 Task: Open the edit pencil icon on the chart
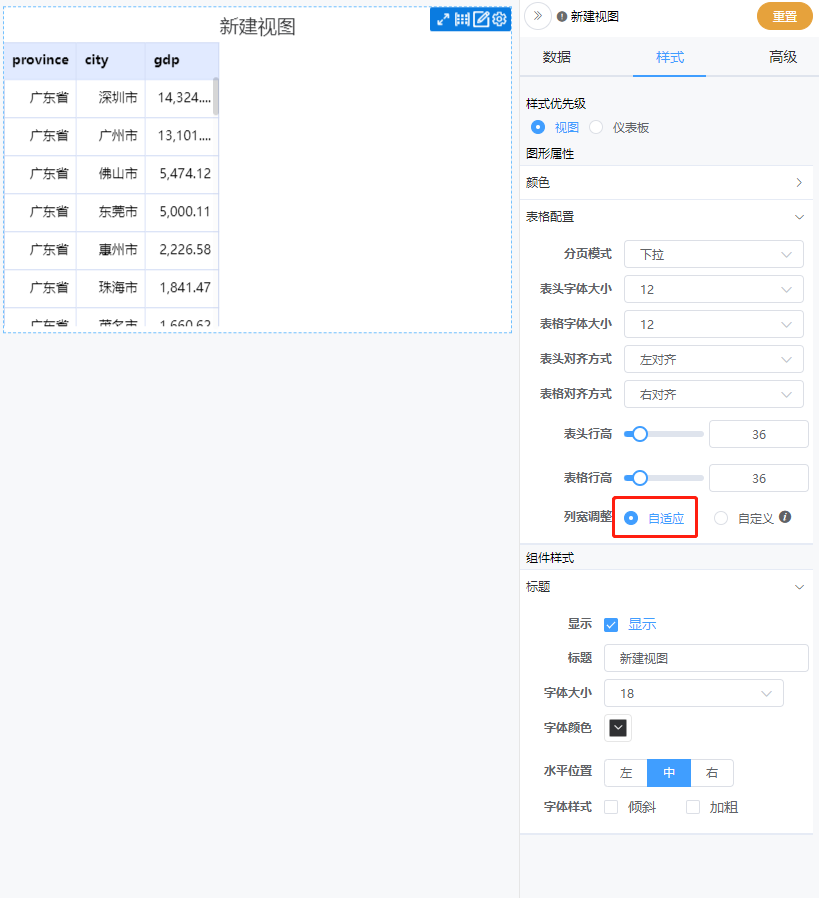click(x=481, y=18)
